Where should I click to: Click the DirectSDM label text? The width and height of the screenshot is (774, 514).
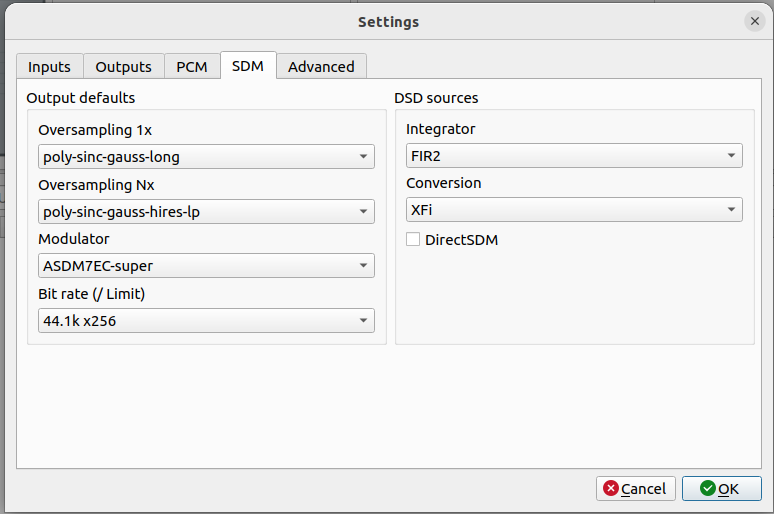point(461,240)
